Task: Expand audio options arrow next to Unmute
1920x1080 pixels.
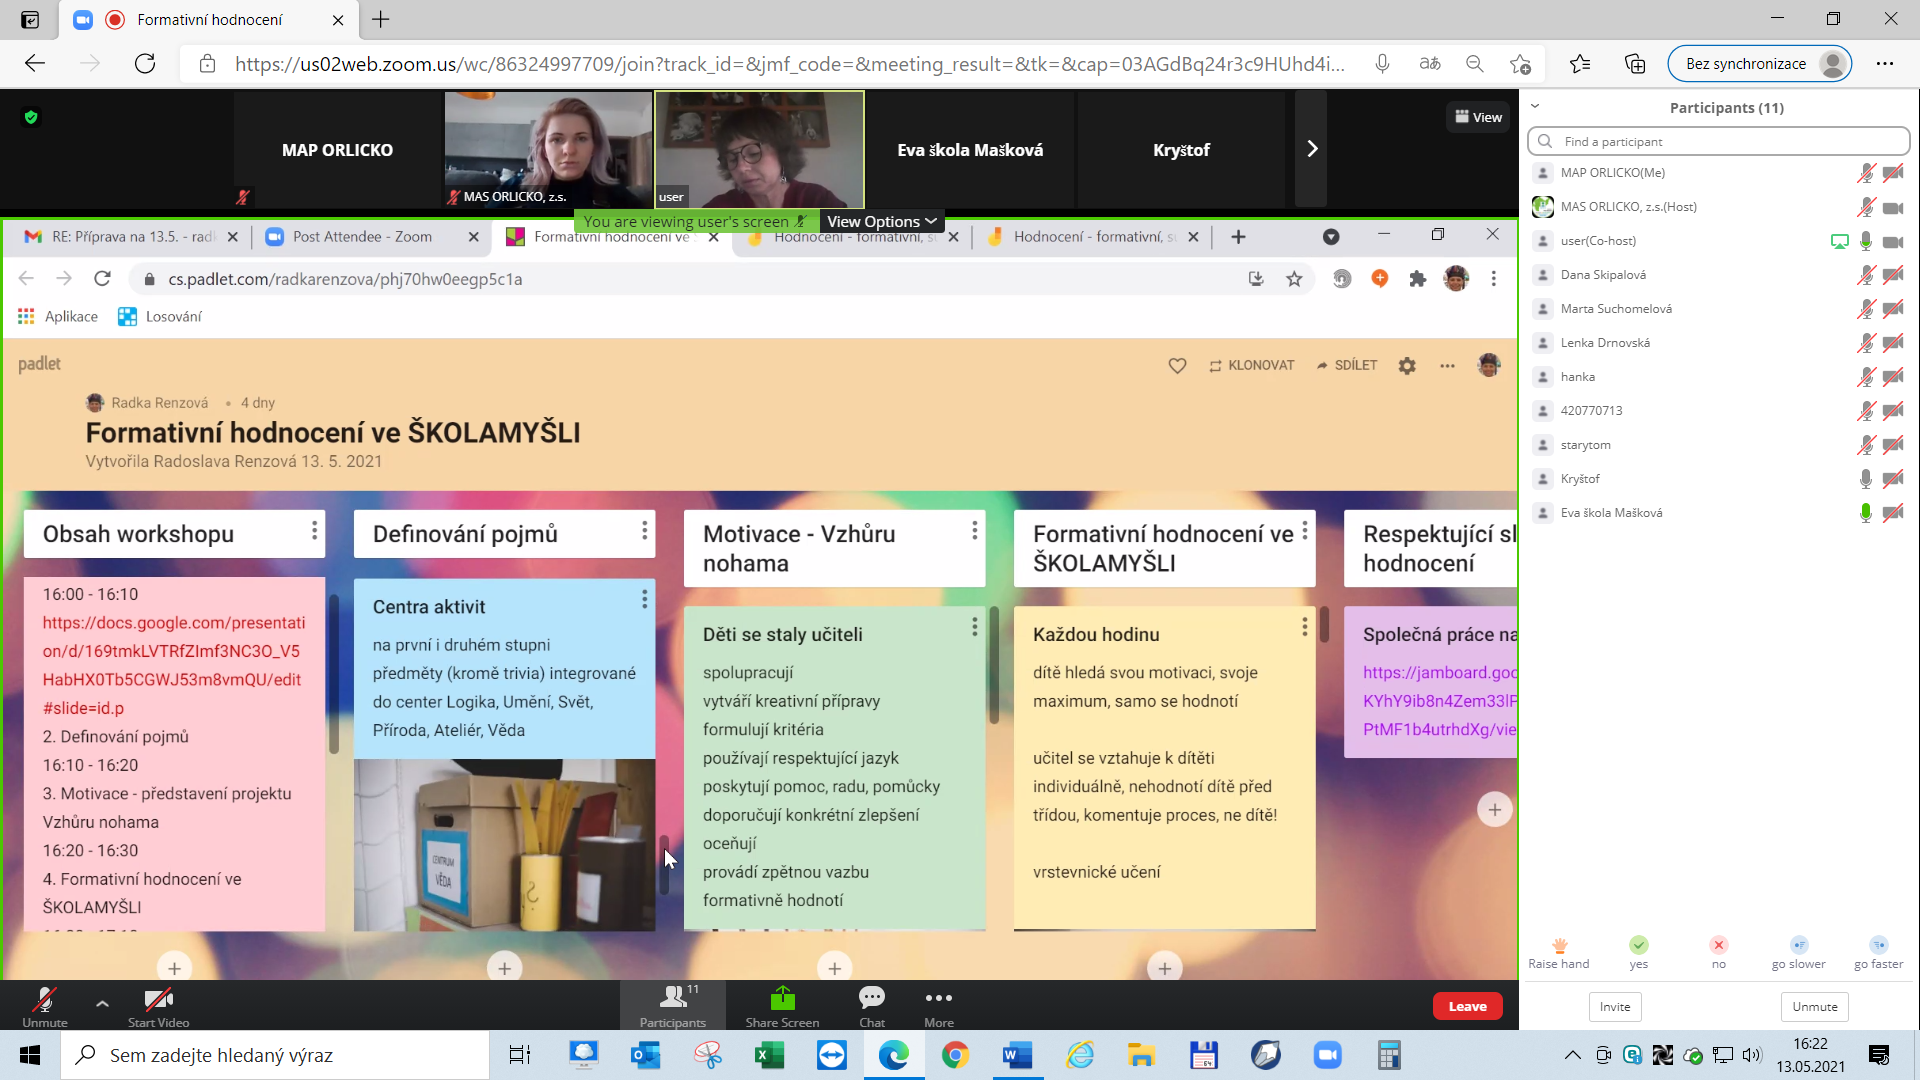Action: (x=102, y=1003)
